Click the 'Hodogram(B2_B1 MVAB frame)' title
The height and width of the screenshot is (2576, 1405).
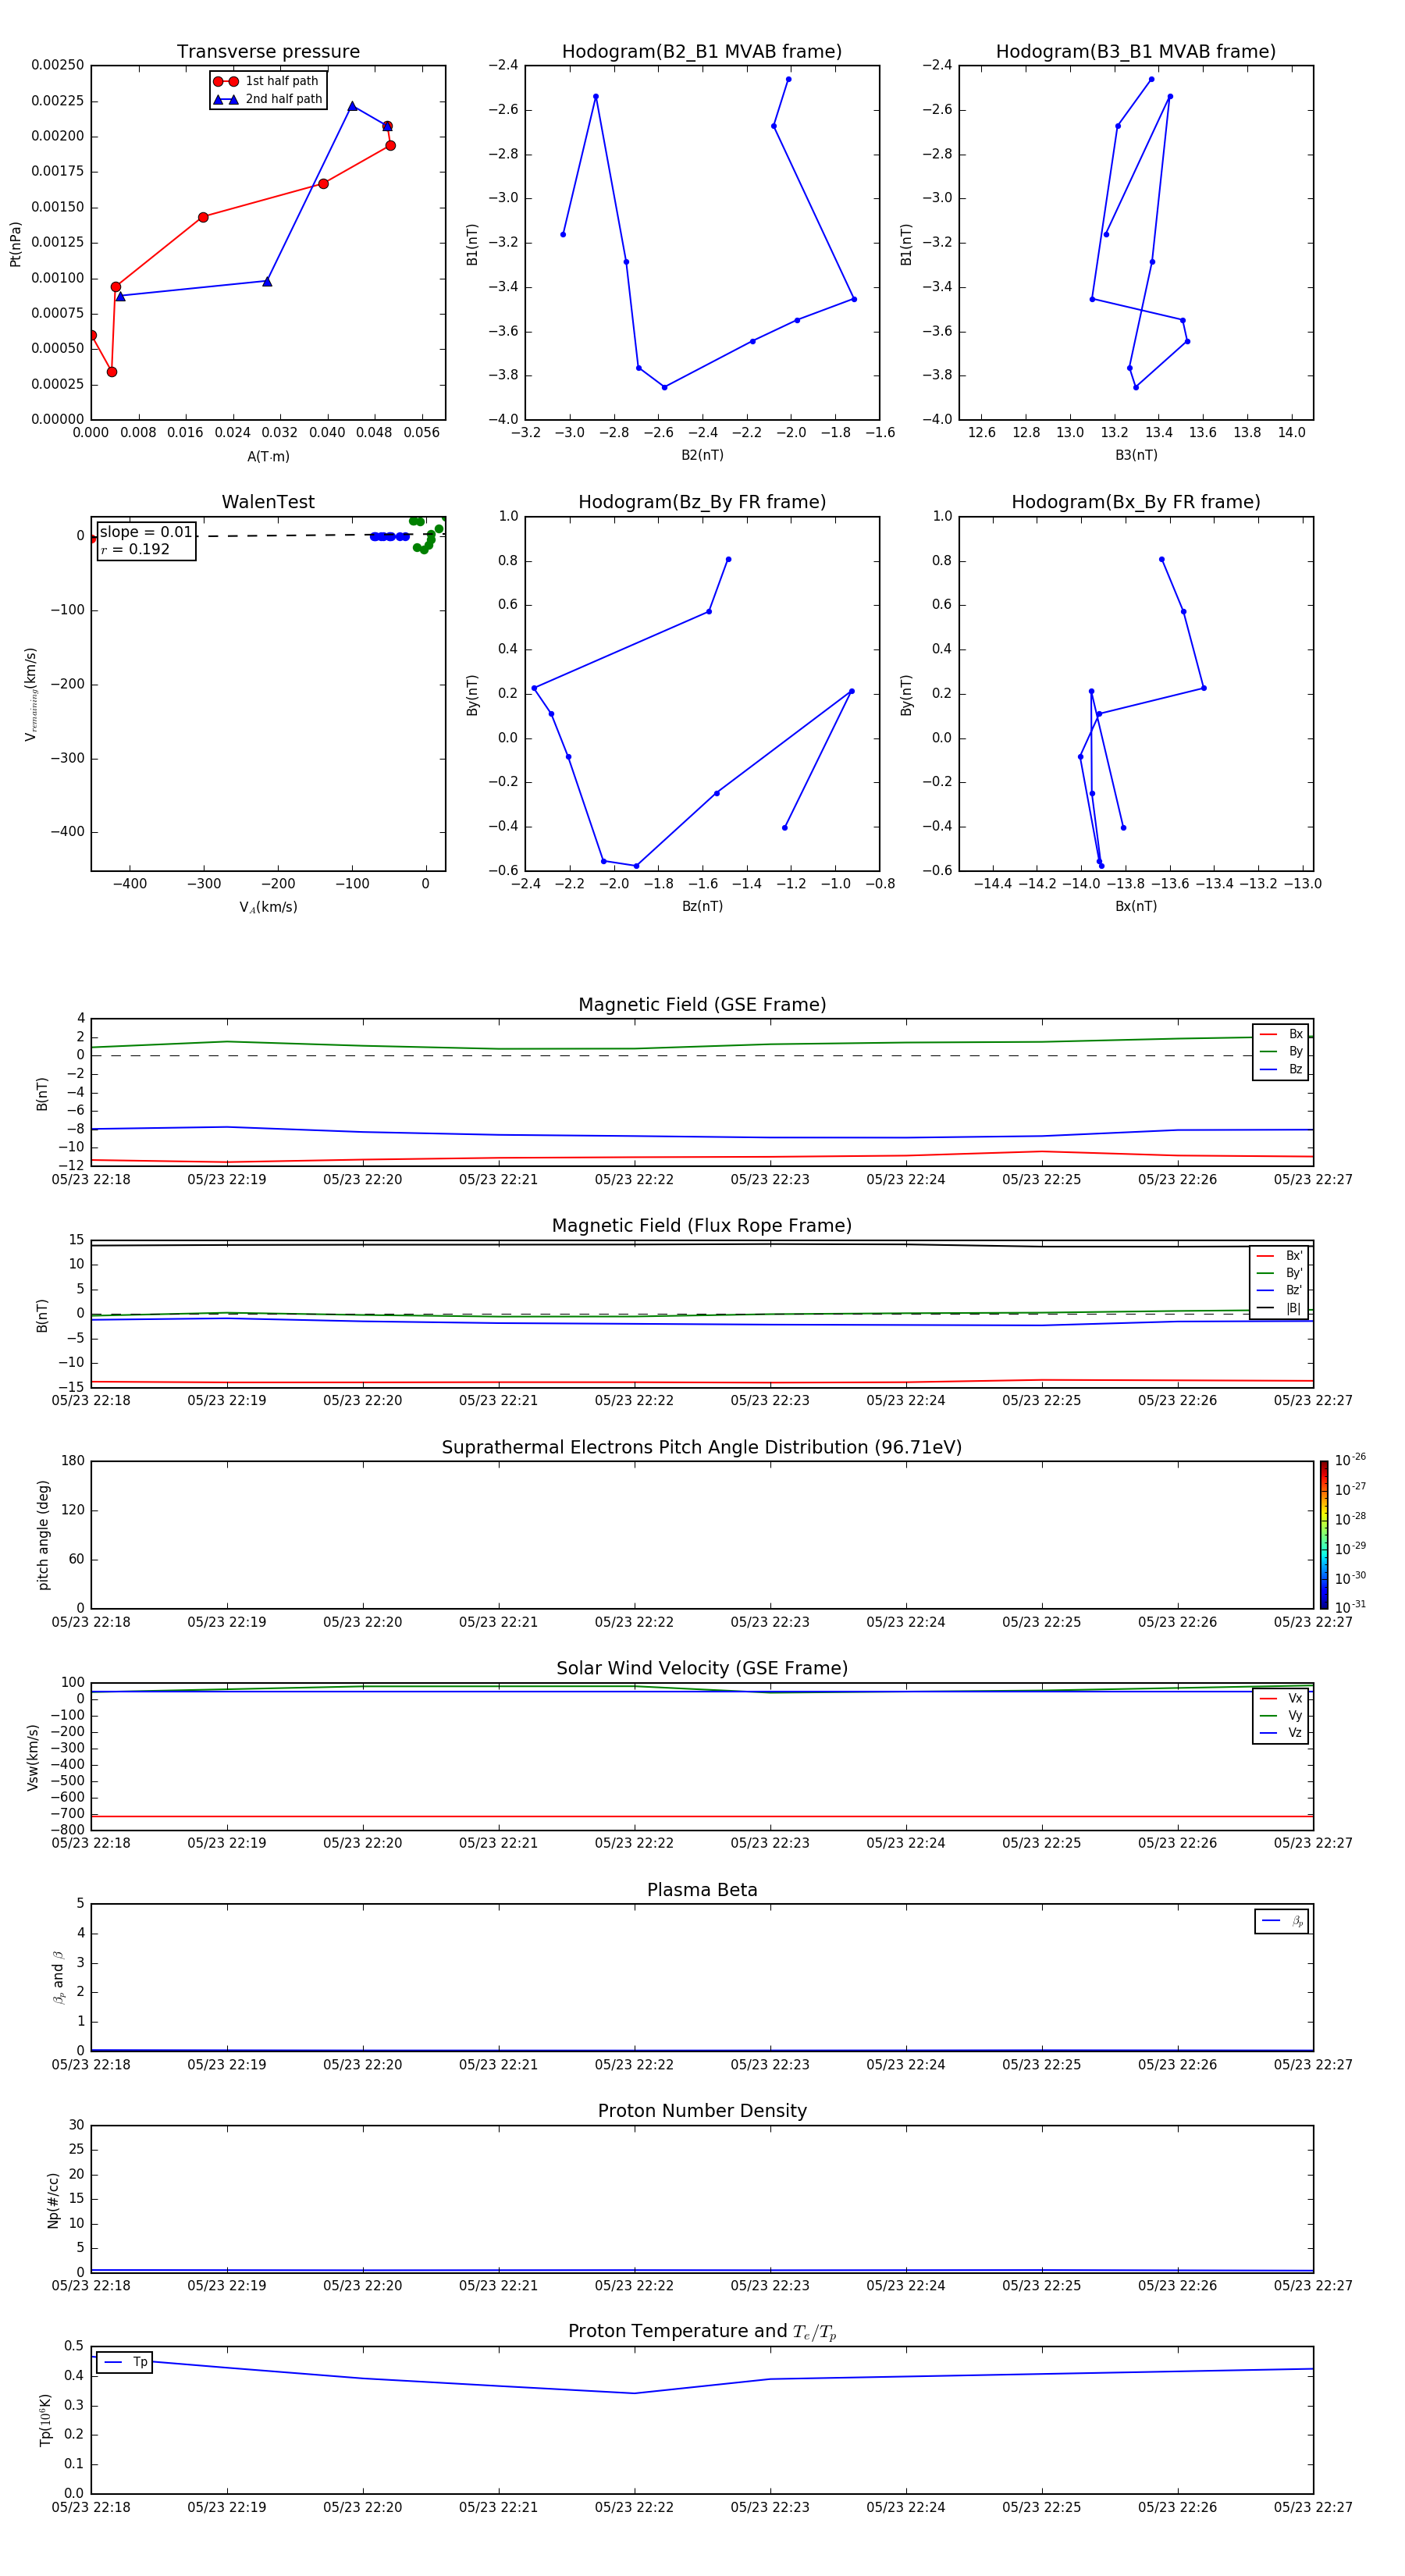702,52
